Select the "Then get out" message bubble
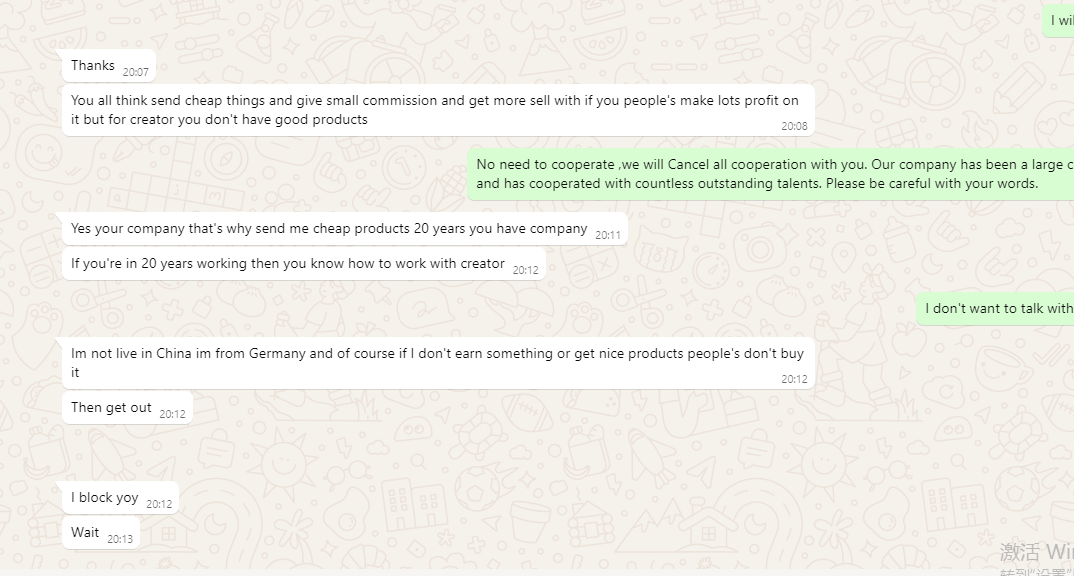The width and height of the screenshot is (1074, 576). 111,408
